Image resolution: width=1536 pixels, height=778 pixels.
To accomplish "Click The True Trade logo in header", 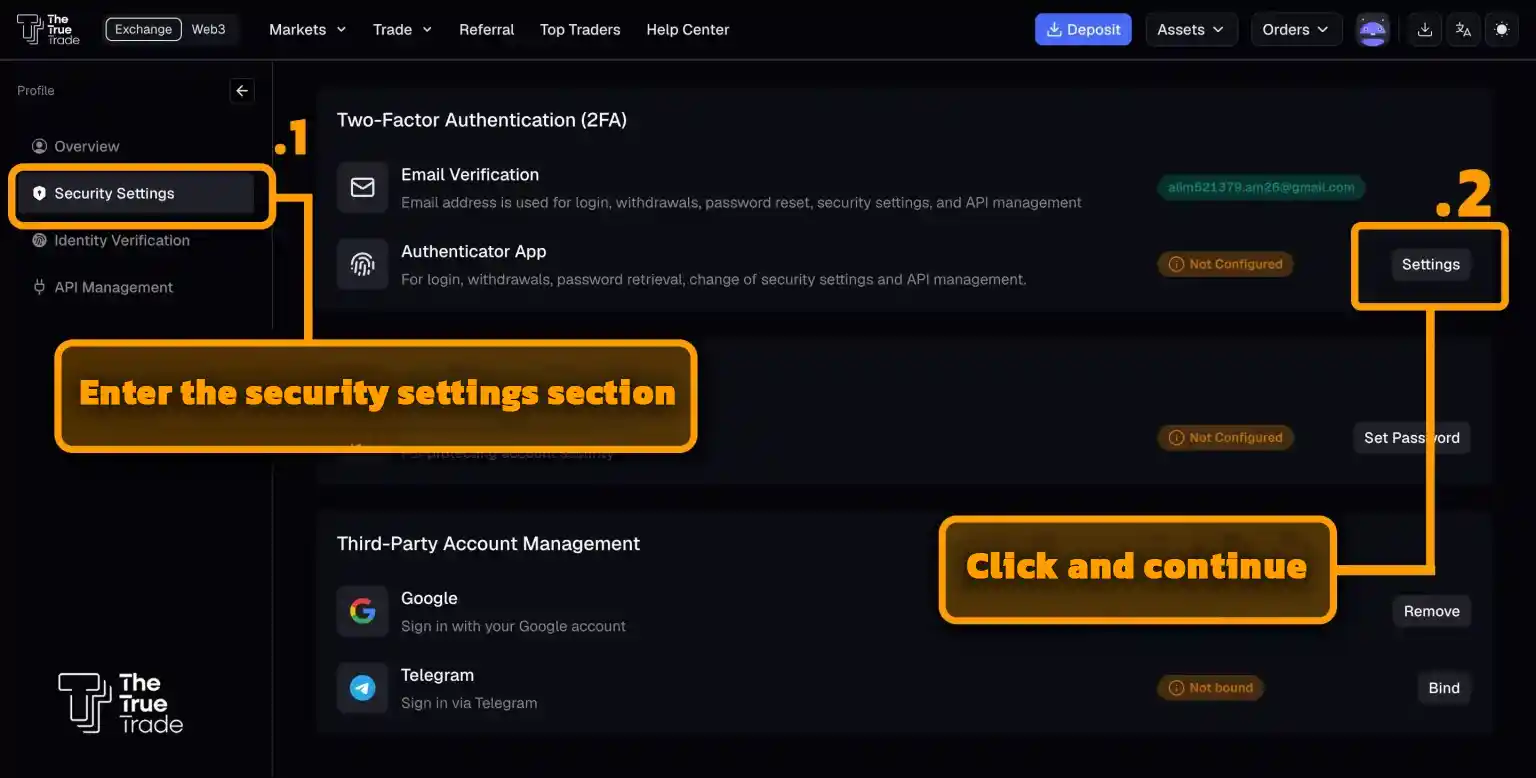I will [48, 29].
